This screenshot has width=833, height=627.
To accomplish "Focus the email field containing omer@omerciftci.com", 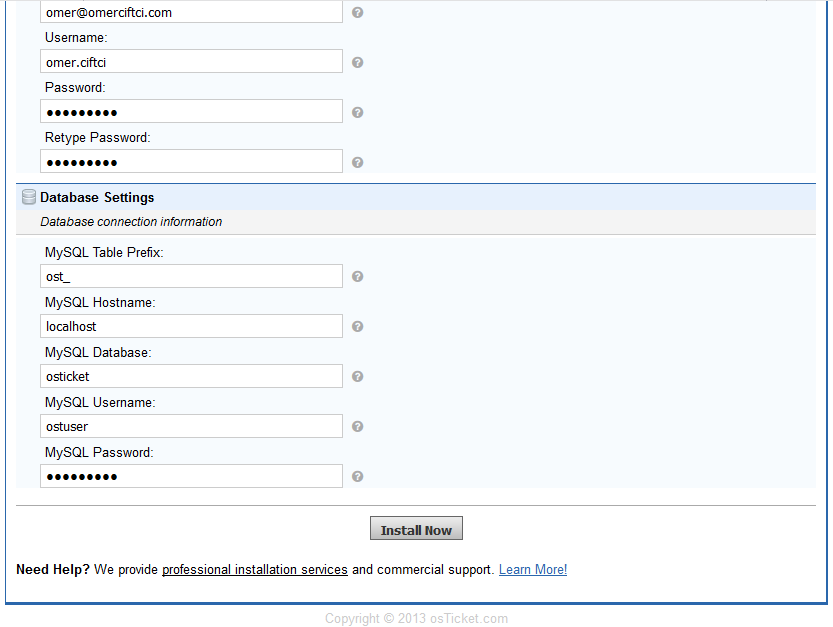I will pyautogui.click(x=191, y=13).
